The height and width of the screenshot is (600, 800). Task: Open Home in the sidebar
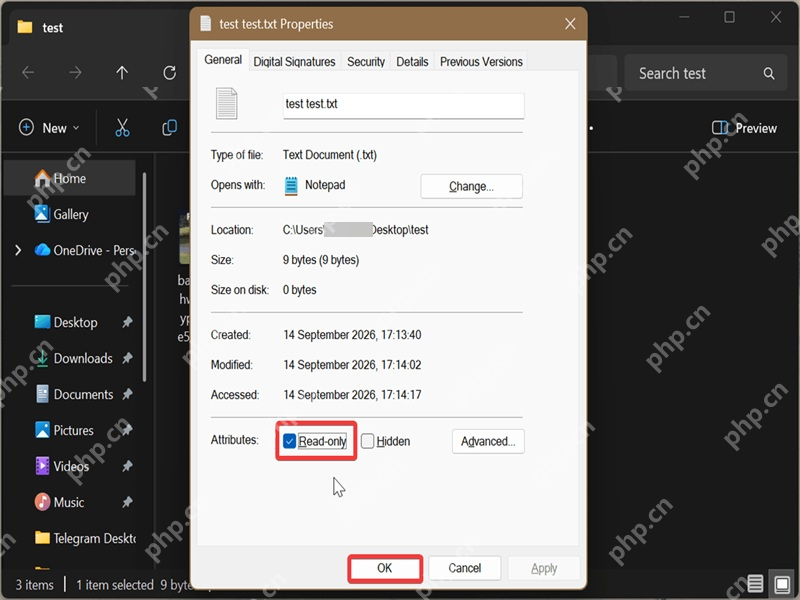(70, 178)
